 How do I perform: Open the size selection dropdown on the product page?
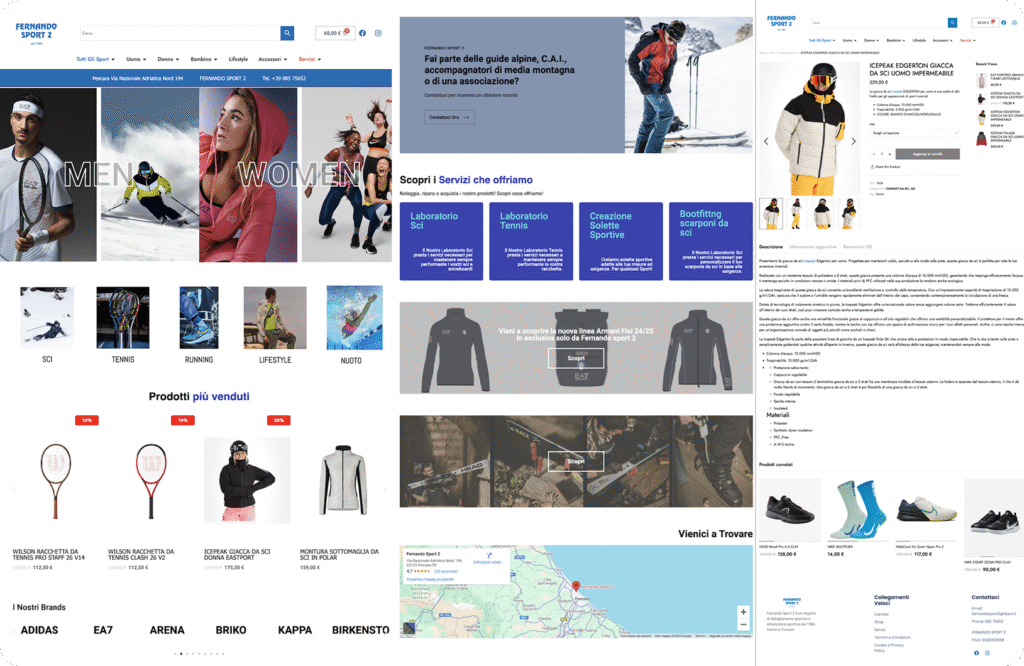(x=914, y=133)
